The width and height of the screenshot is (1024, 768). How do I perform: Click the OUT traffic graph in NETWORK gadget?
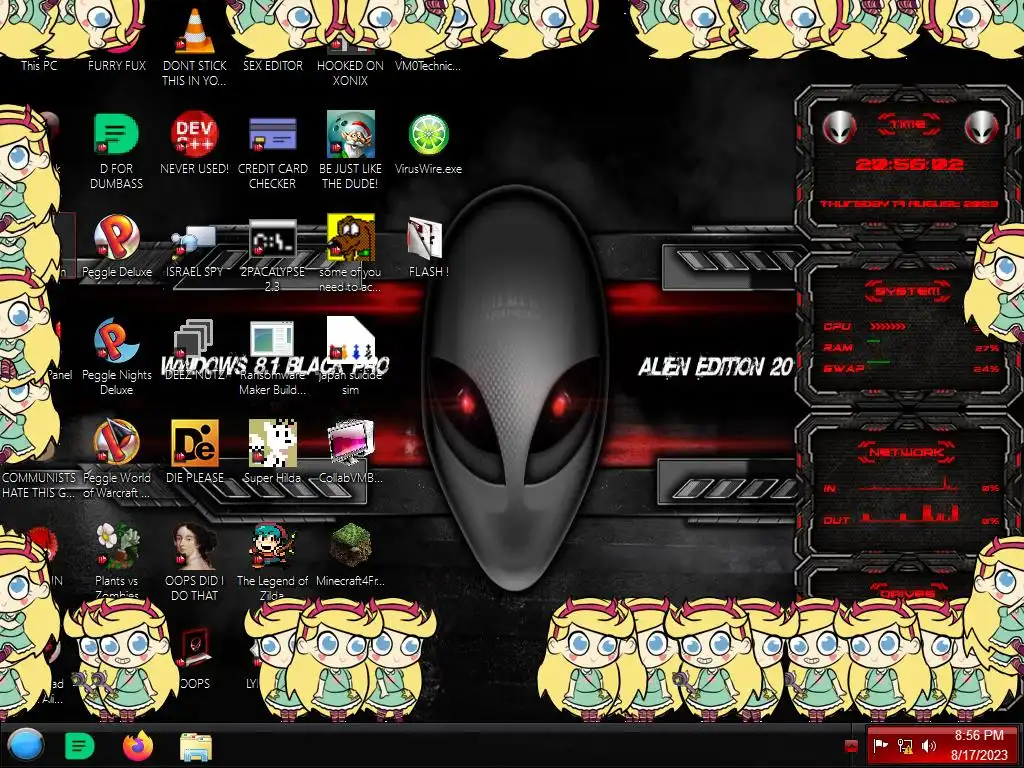[x=909, y=513]
